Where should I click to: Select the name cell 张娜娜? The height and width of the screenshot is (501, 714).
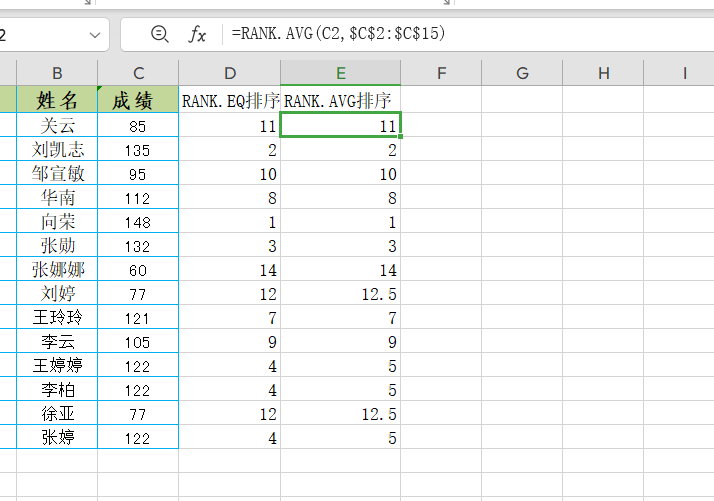(x=57, y=269)
